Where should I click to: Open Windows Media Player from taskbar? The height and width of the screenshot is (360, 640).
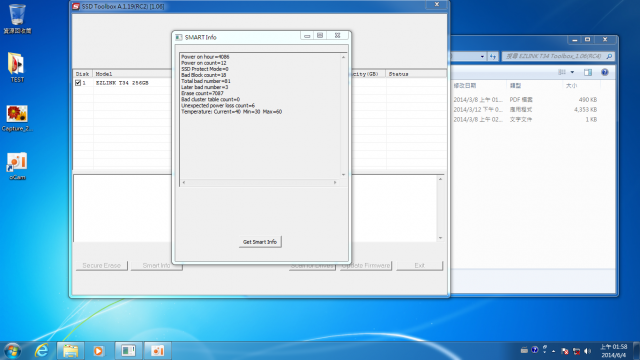point(98,351)
